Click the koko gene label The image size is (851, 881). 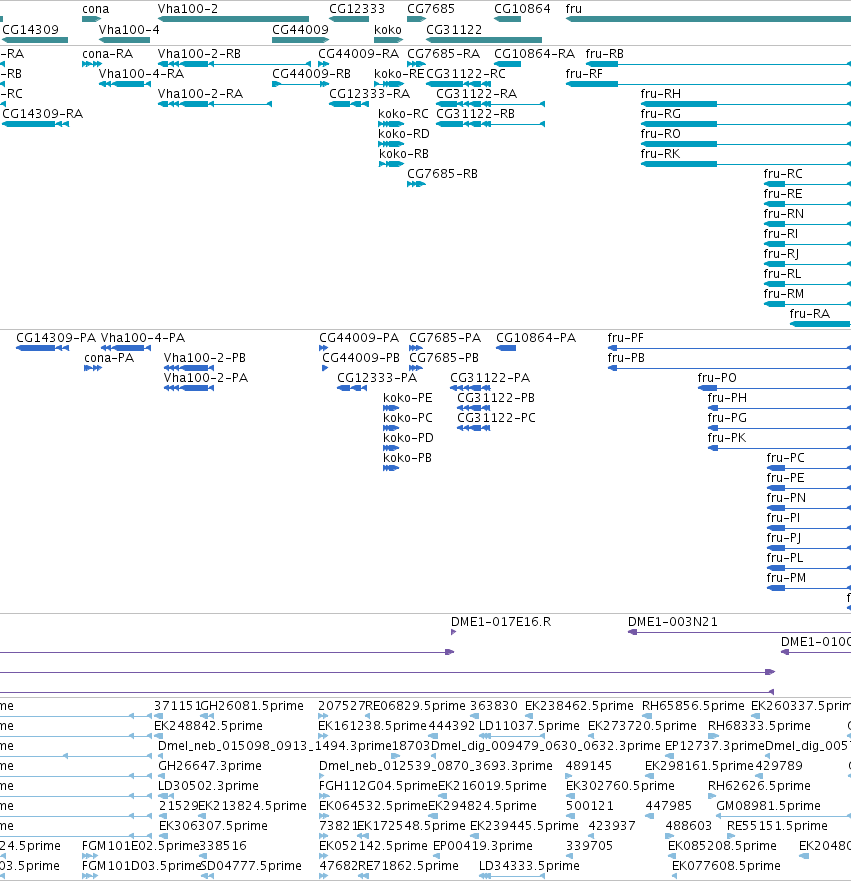(x=388, y=30)
